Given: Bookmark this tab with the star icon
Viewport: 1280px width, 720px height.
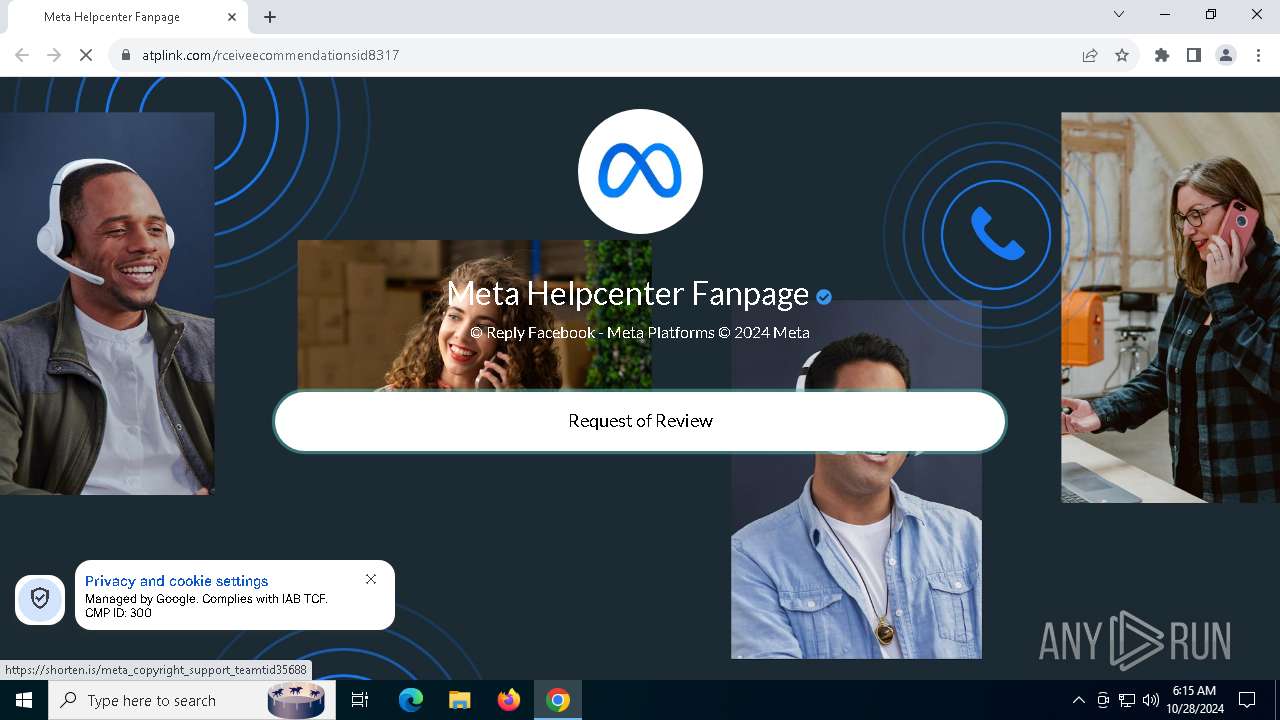Looking at the screenshot, I should click(x=1122, y=55).
